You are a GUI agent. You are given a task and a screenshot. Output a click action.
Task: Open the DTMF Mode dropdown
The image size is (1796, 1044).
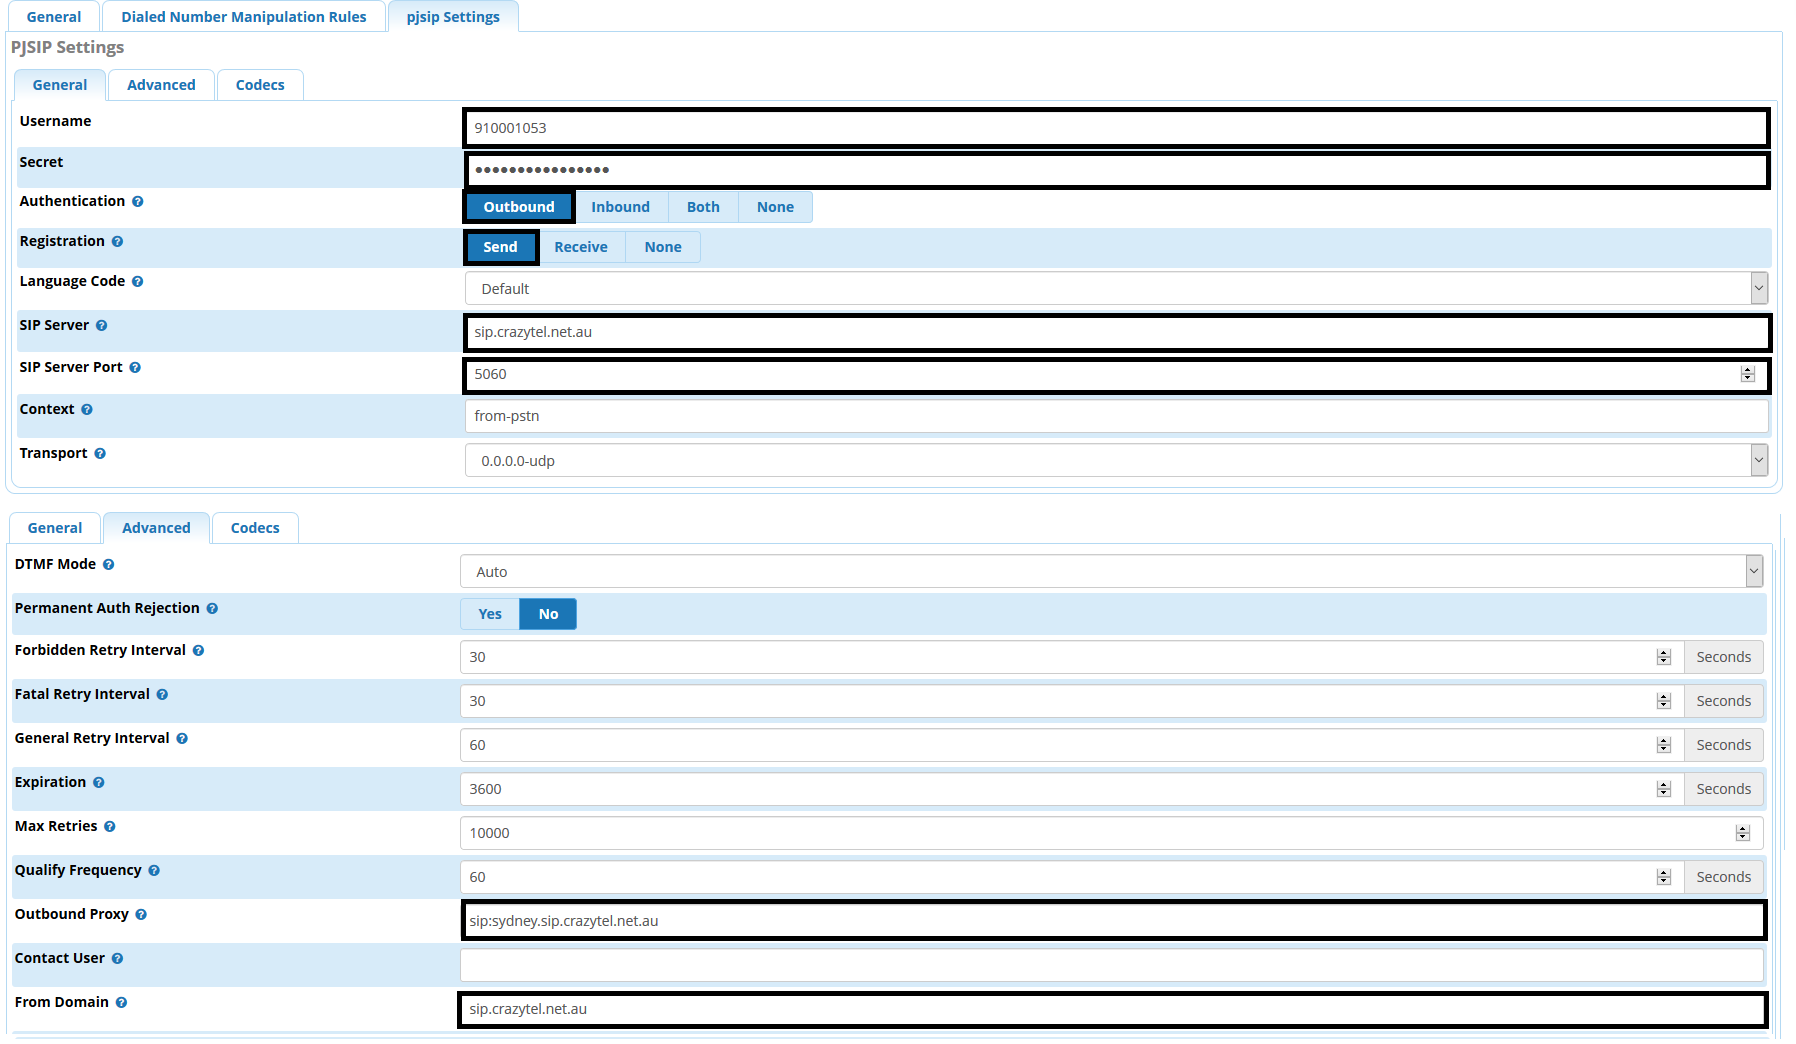[x=1110, y=572]
